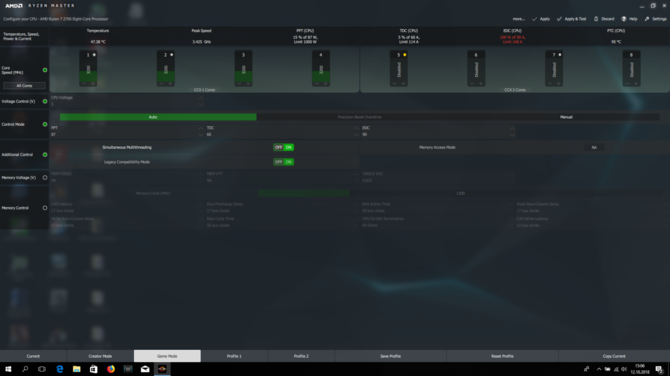Click core 1 plus button

pyautogui.click(x=93, y=84)
